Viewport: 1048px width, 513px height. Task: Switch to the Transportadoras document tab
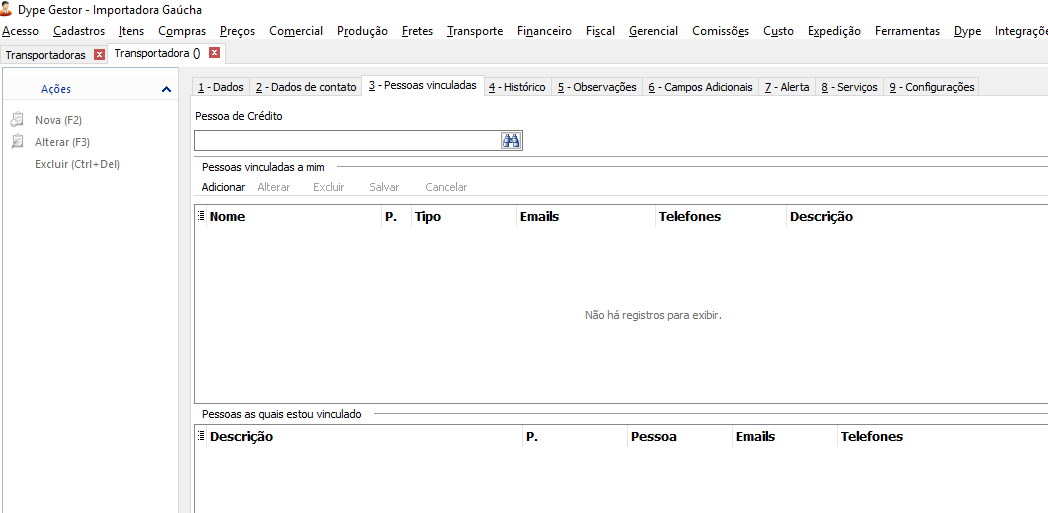tap(45, 55)
